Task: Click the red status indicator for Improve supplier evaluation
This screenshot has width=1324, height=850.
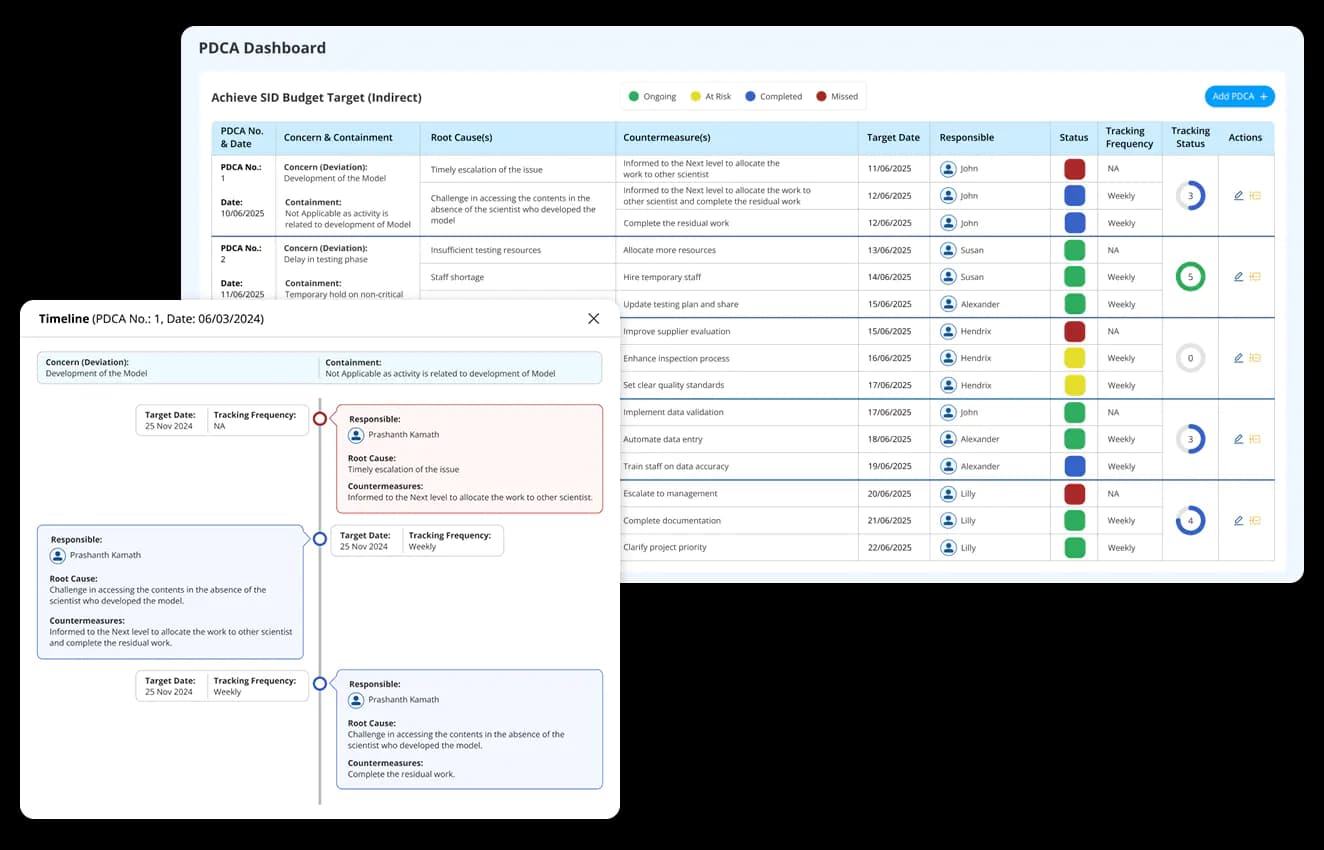Action: pos(1073,331)
